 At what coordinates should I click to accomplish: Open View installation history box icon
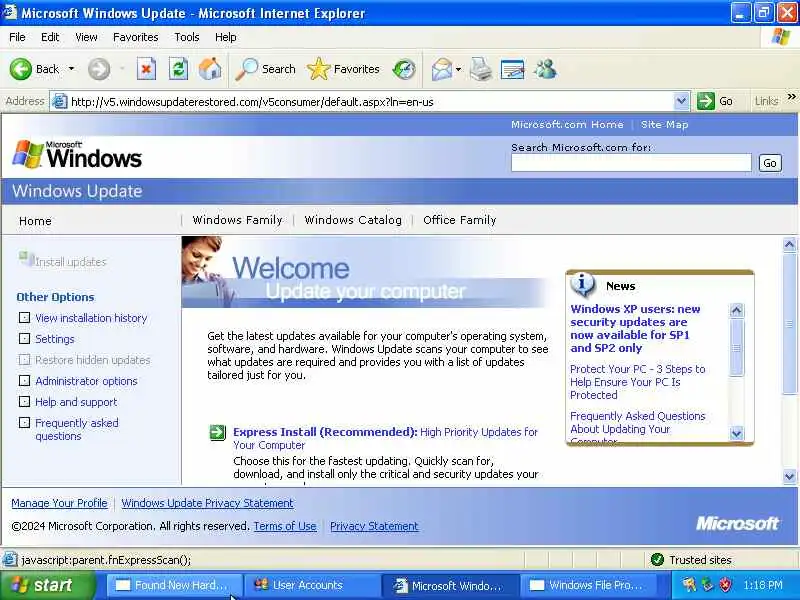24,317
